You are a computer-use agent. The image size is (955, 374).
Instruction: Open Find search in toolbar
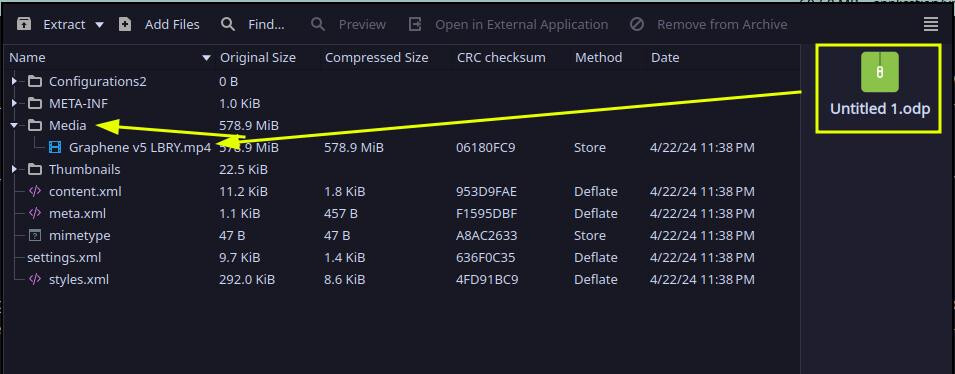[253, 24]
